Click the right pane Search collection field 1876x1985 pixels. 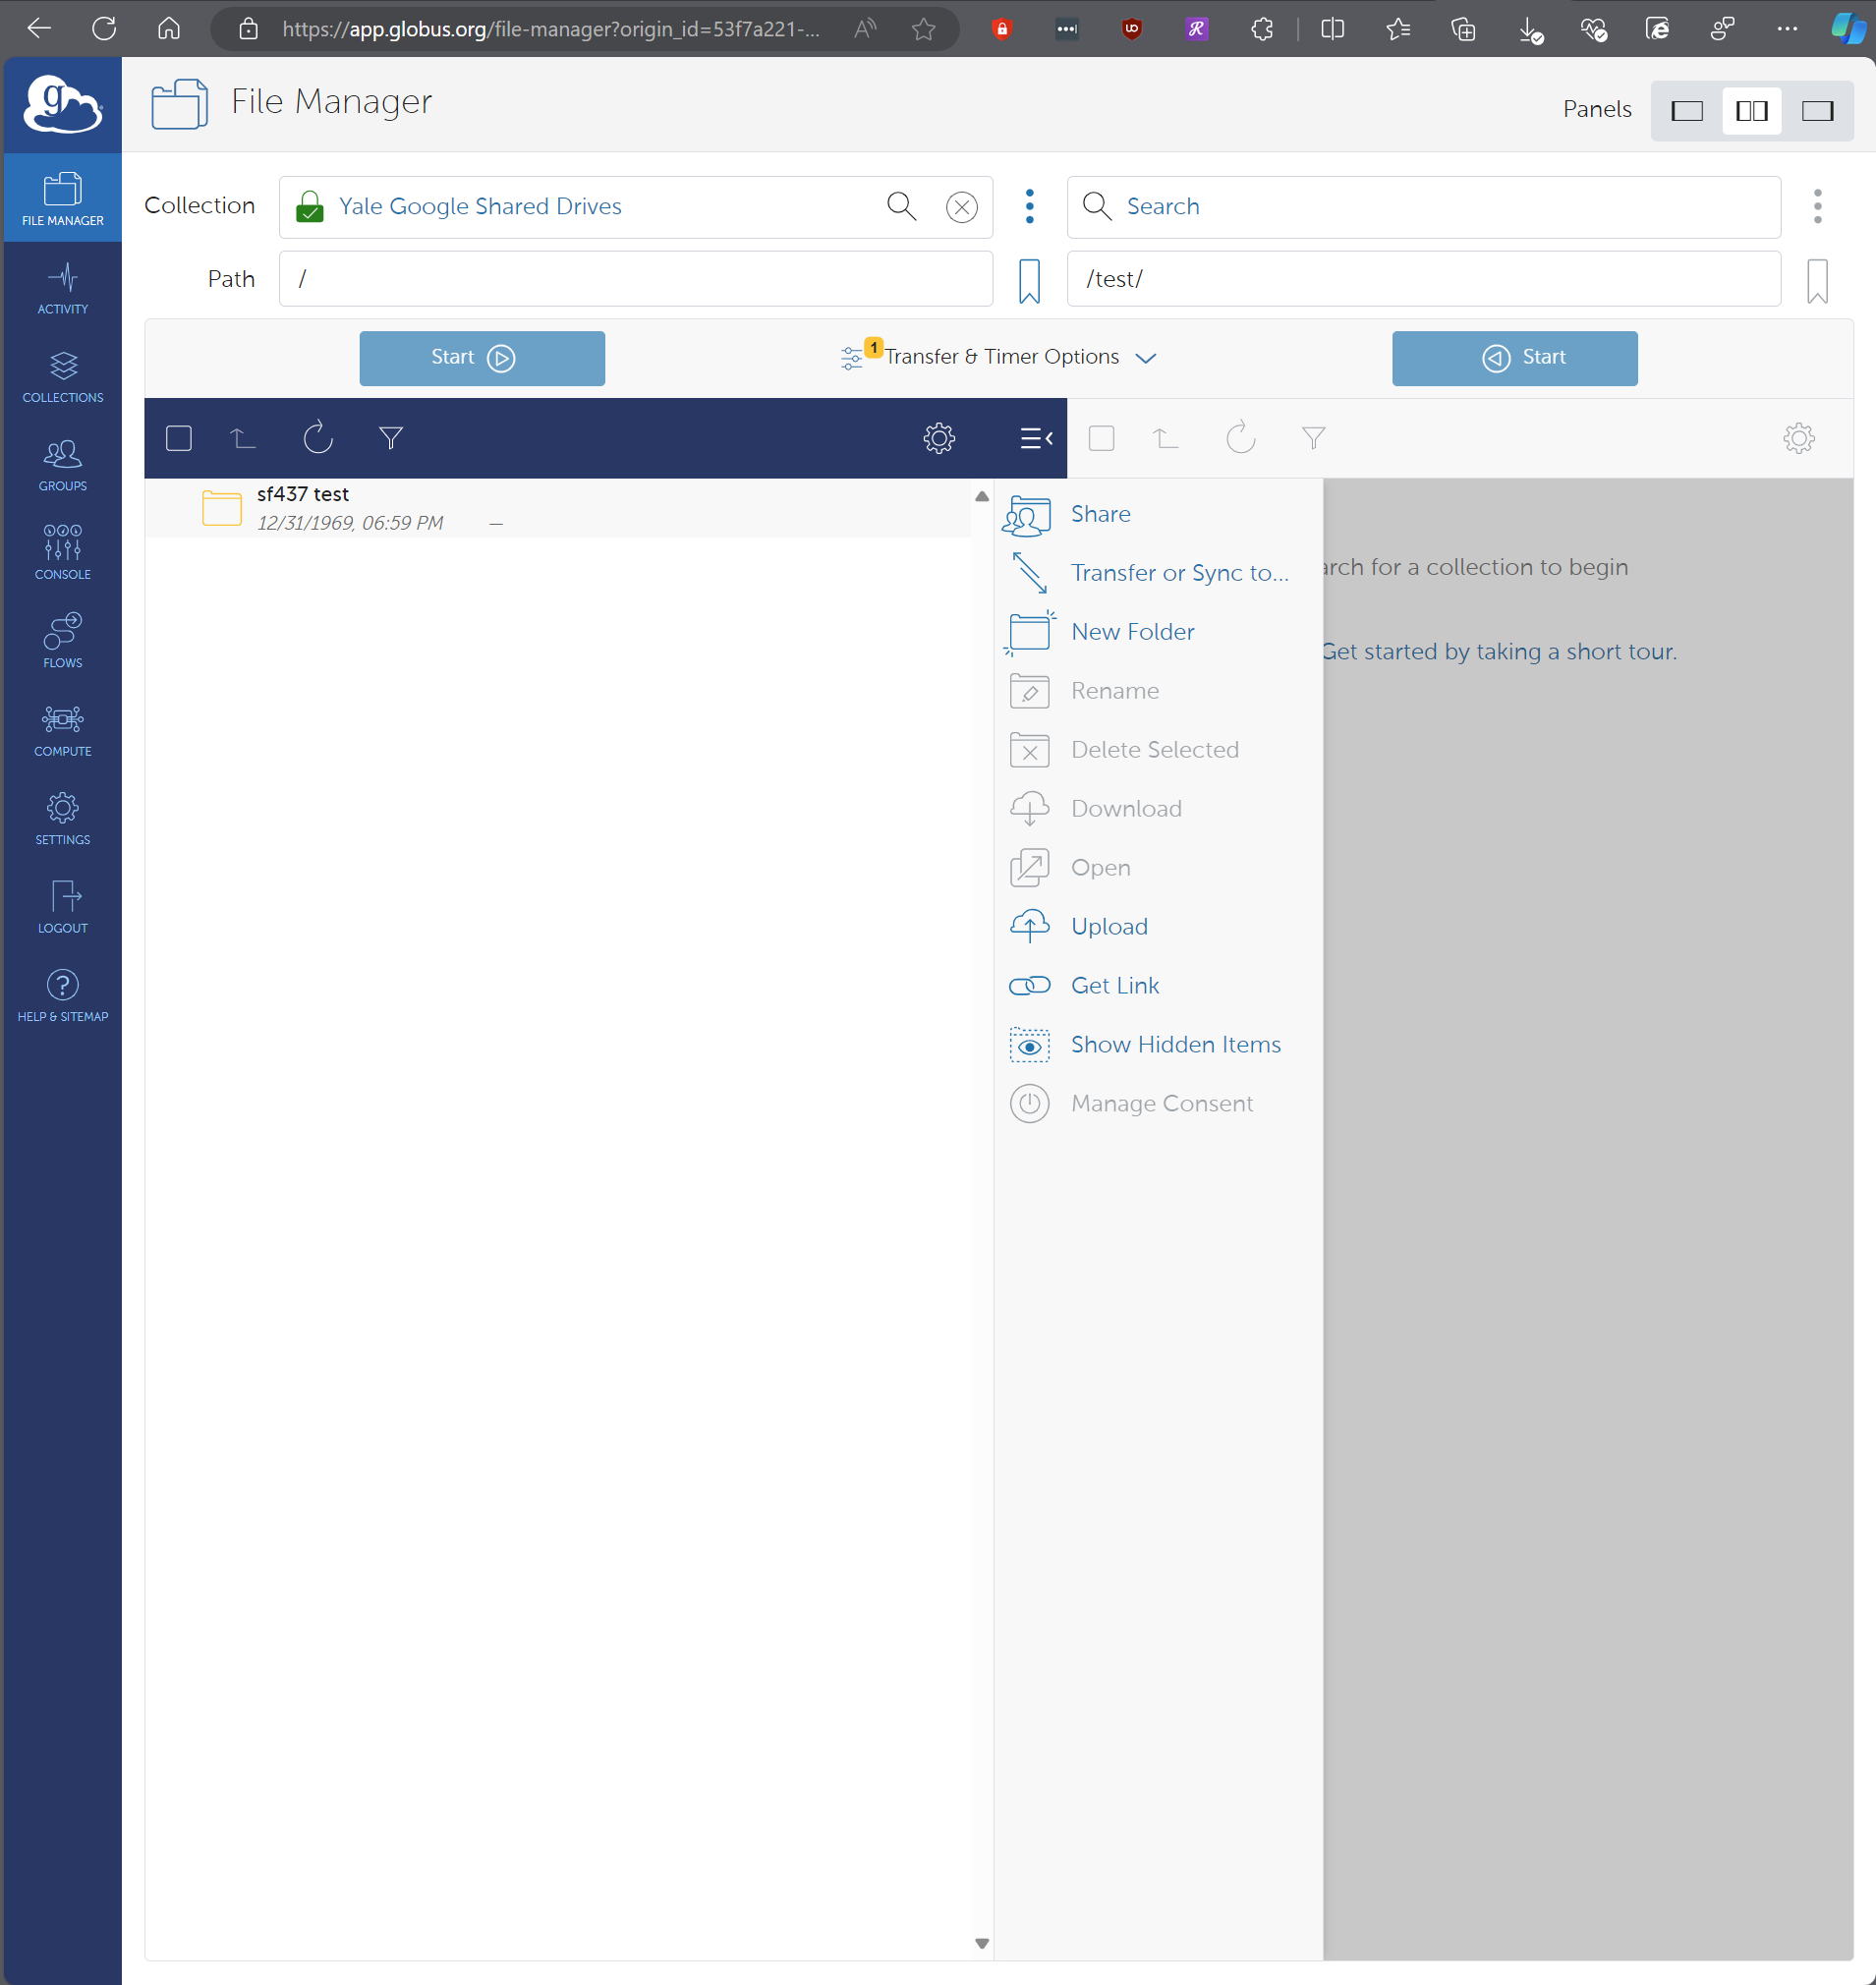point(1423,207)
